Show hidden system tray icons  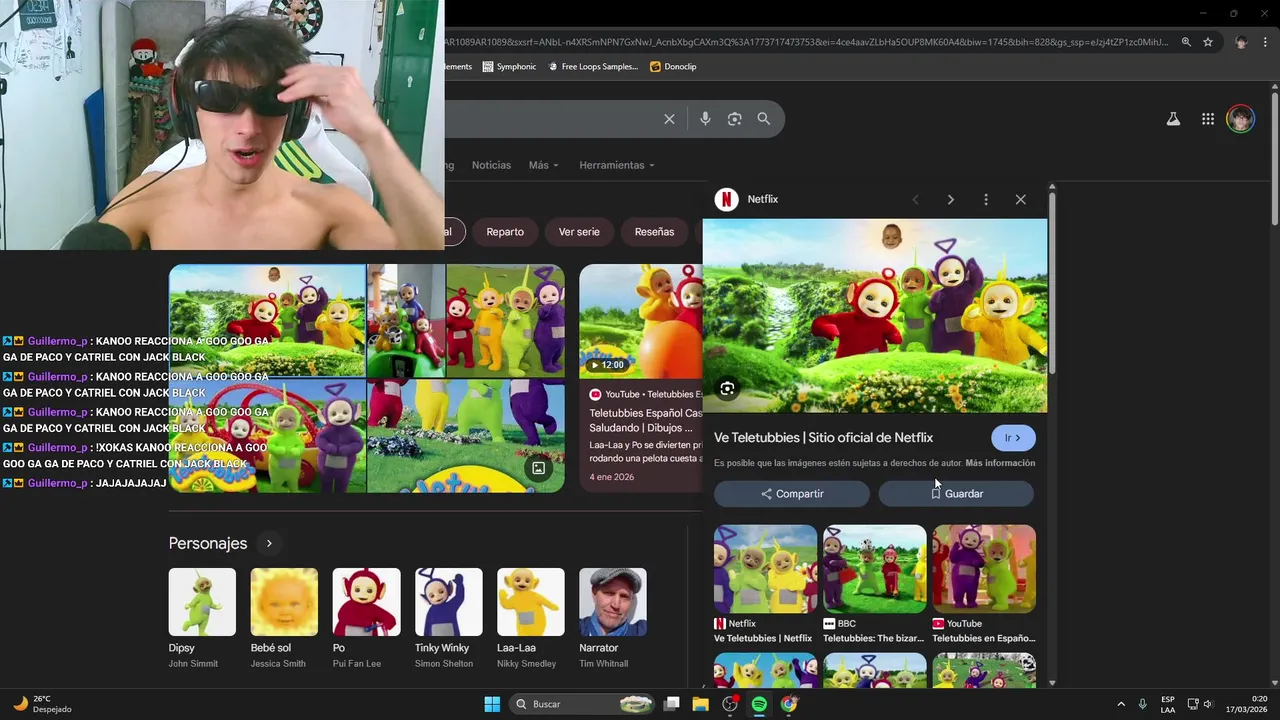[1120, 704]
